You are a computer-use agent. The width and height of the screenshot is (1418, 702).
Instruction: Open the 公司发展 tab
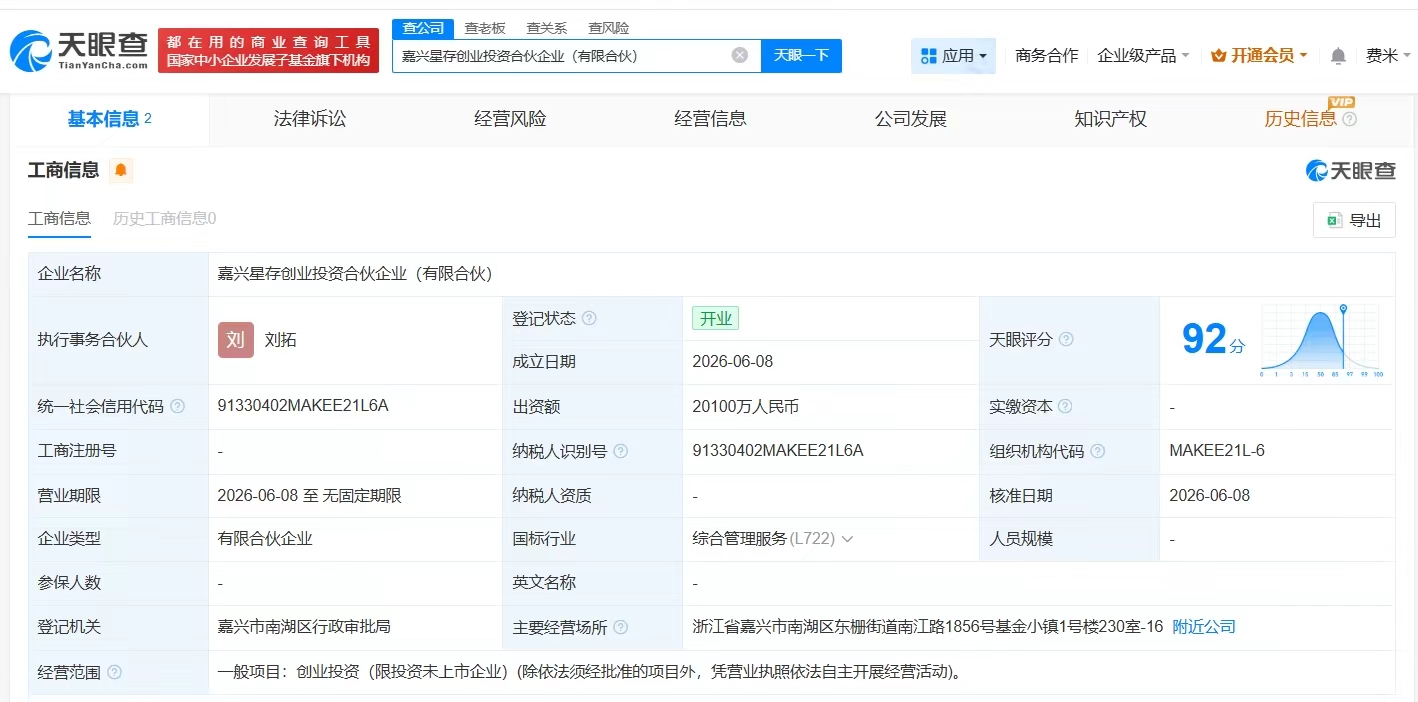click(x=910, y=119)
